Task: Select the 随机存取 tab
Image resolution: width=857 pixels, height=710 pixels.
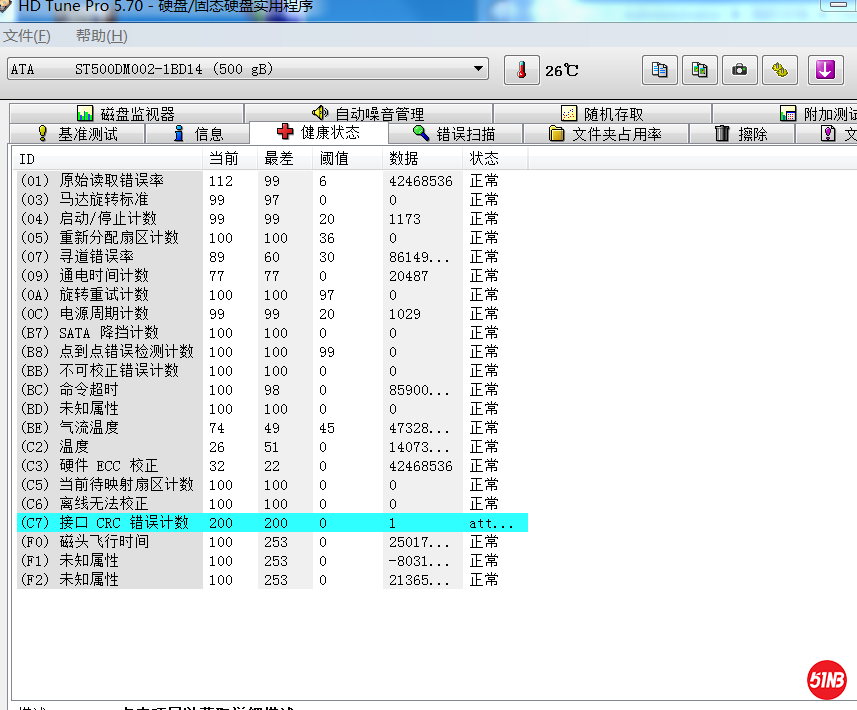Action: [602, 114]
